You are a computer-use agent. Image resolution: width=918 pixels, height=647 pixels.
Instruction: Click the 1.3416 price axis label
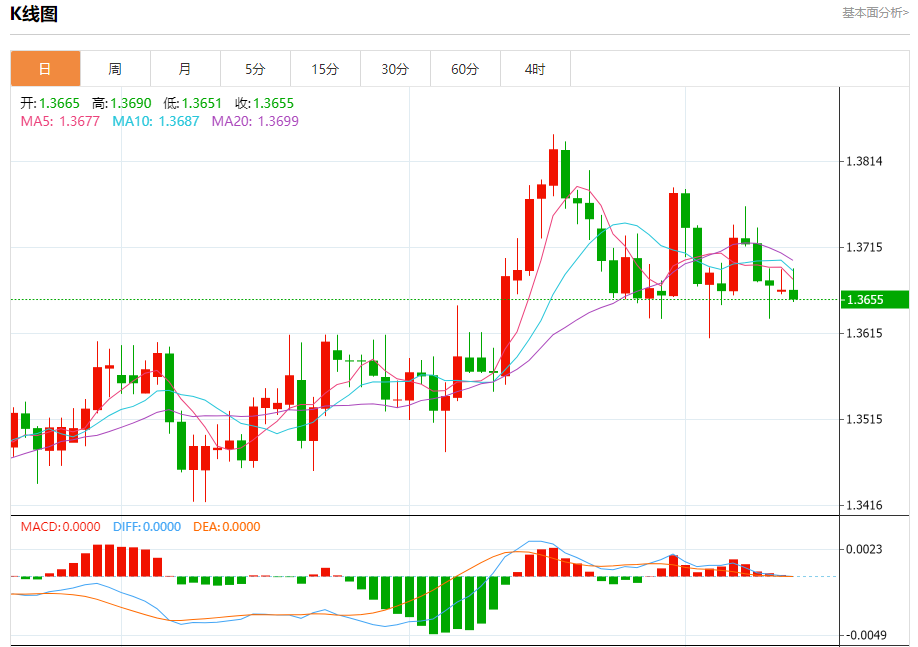[x=864, y=505]
